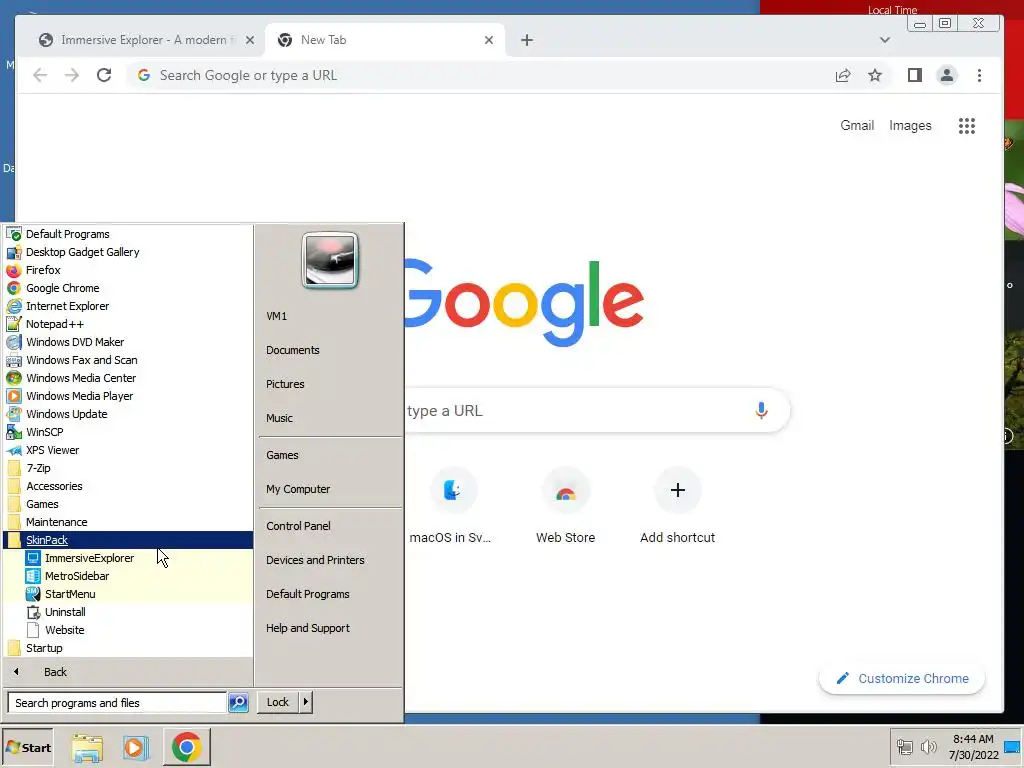1024x768 pixels.
Task: Click the Search programs and files box
Action: point(117,703)
